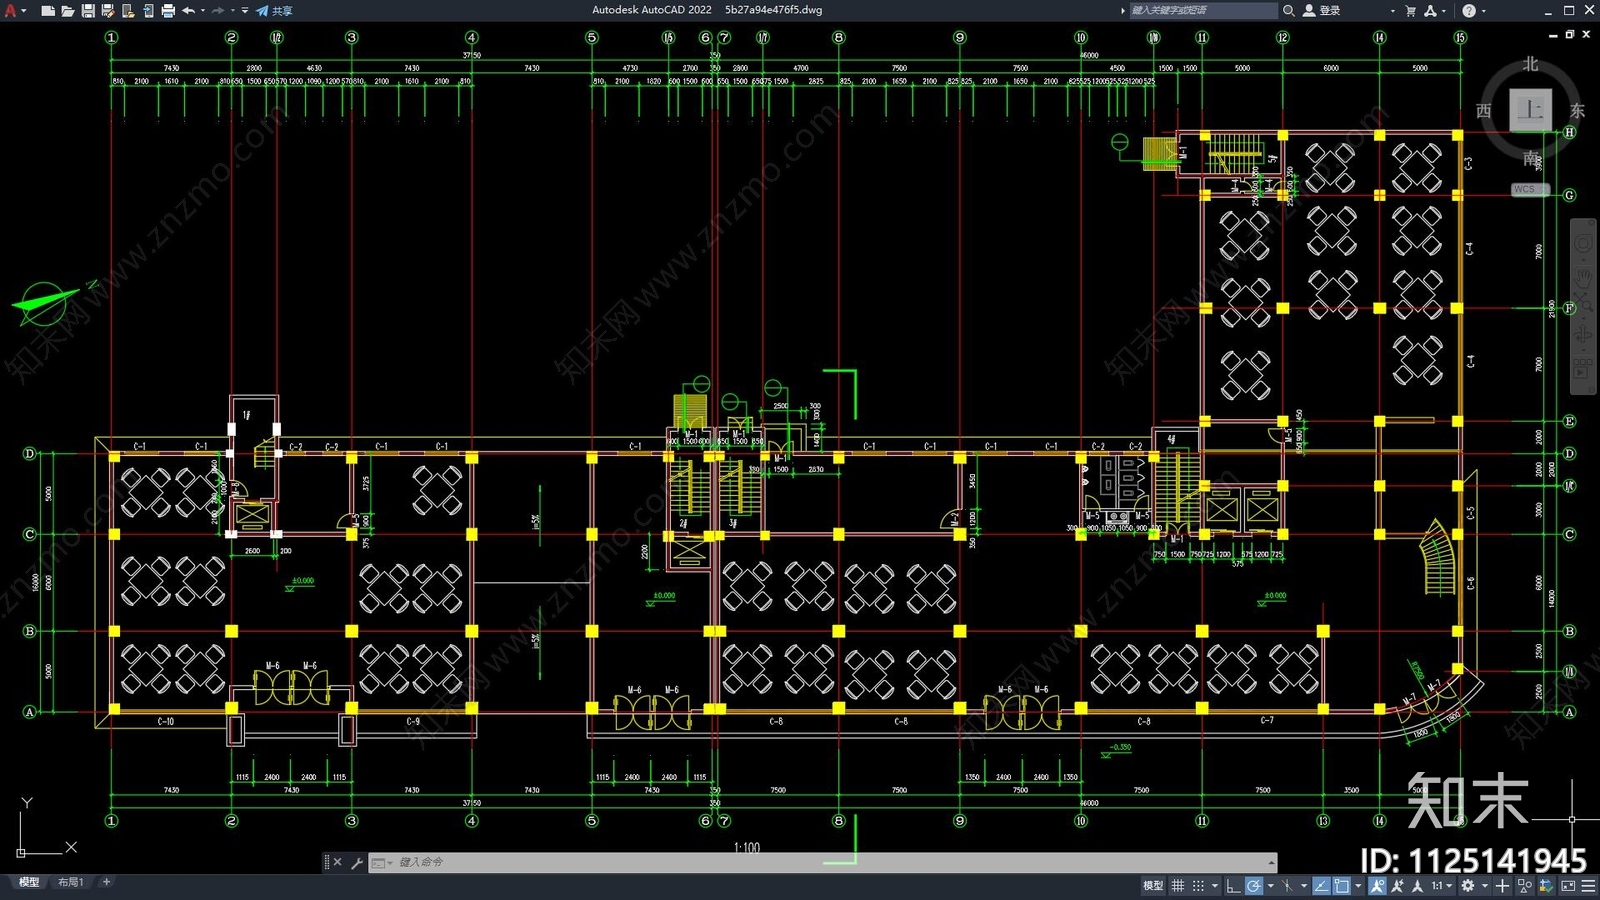This screenshot has height=900, width=1600.
Task: Toggle the drawing grid display
Action: tap(1178, 886)
